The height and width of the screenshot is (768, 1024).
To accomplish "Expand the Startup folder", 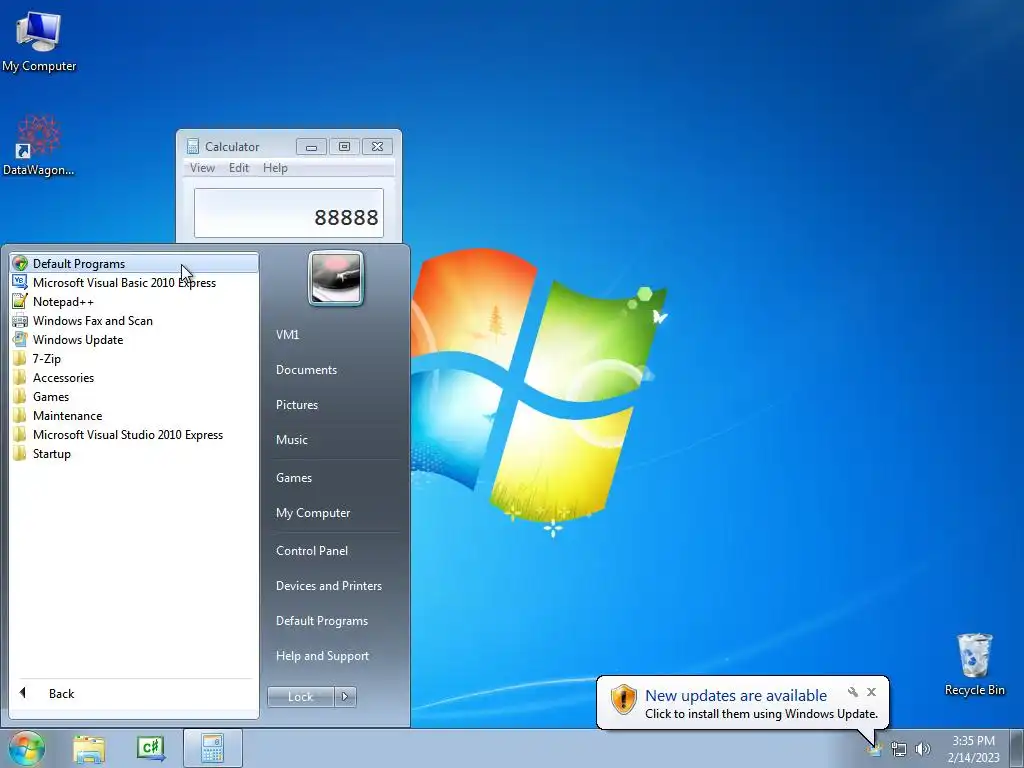I will click(x=134, y=454).
